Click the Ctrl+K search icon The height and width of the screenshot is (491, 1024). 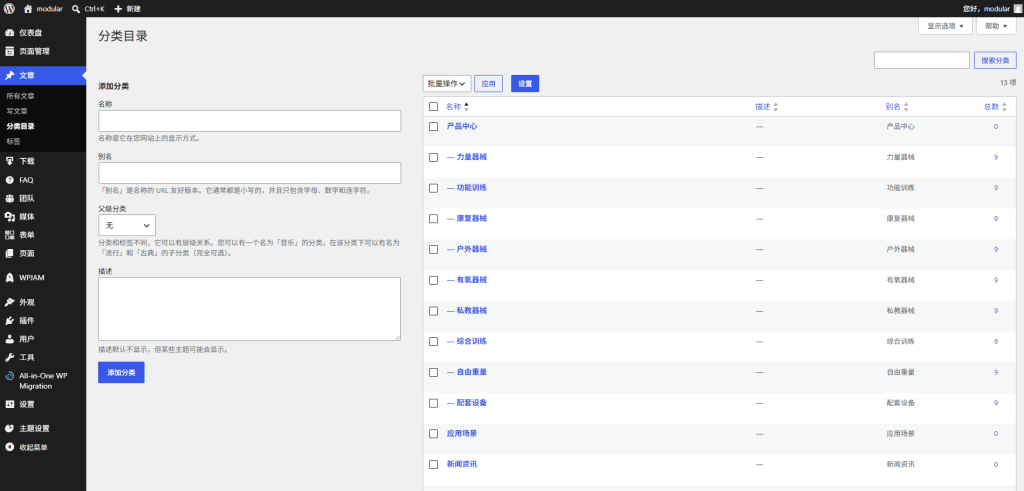(x=76, y=9)
